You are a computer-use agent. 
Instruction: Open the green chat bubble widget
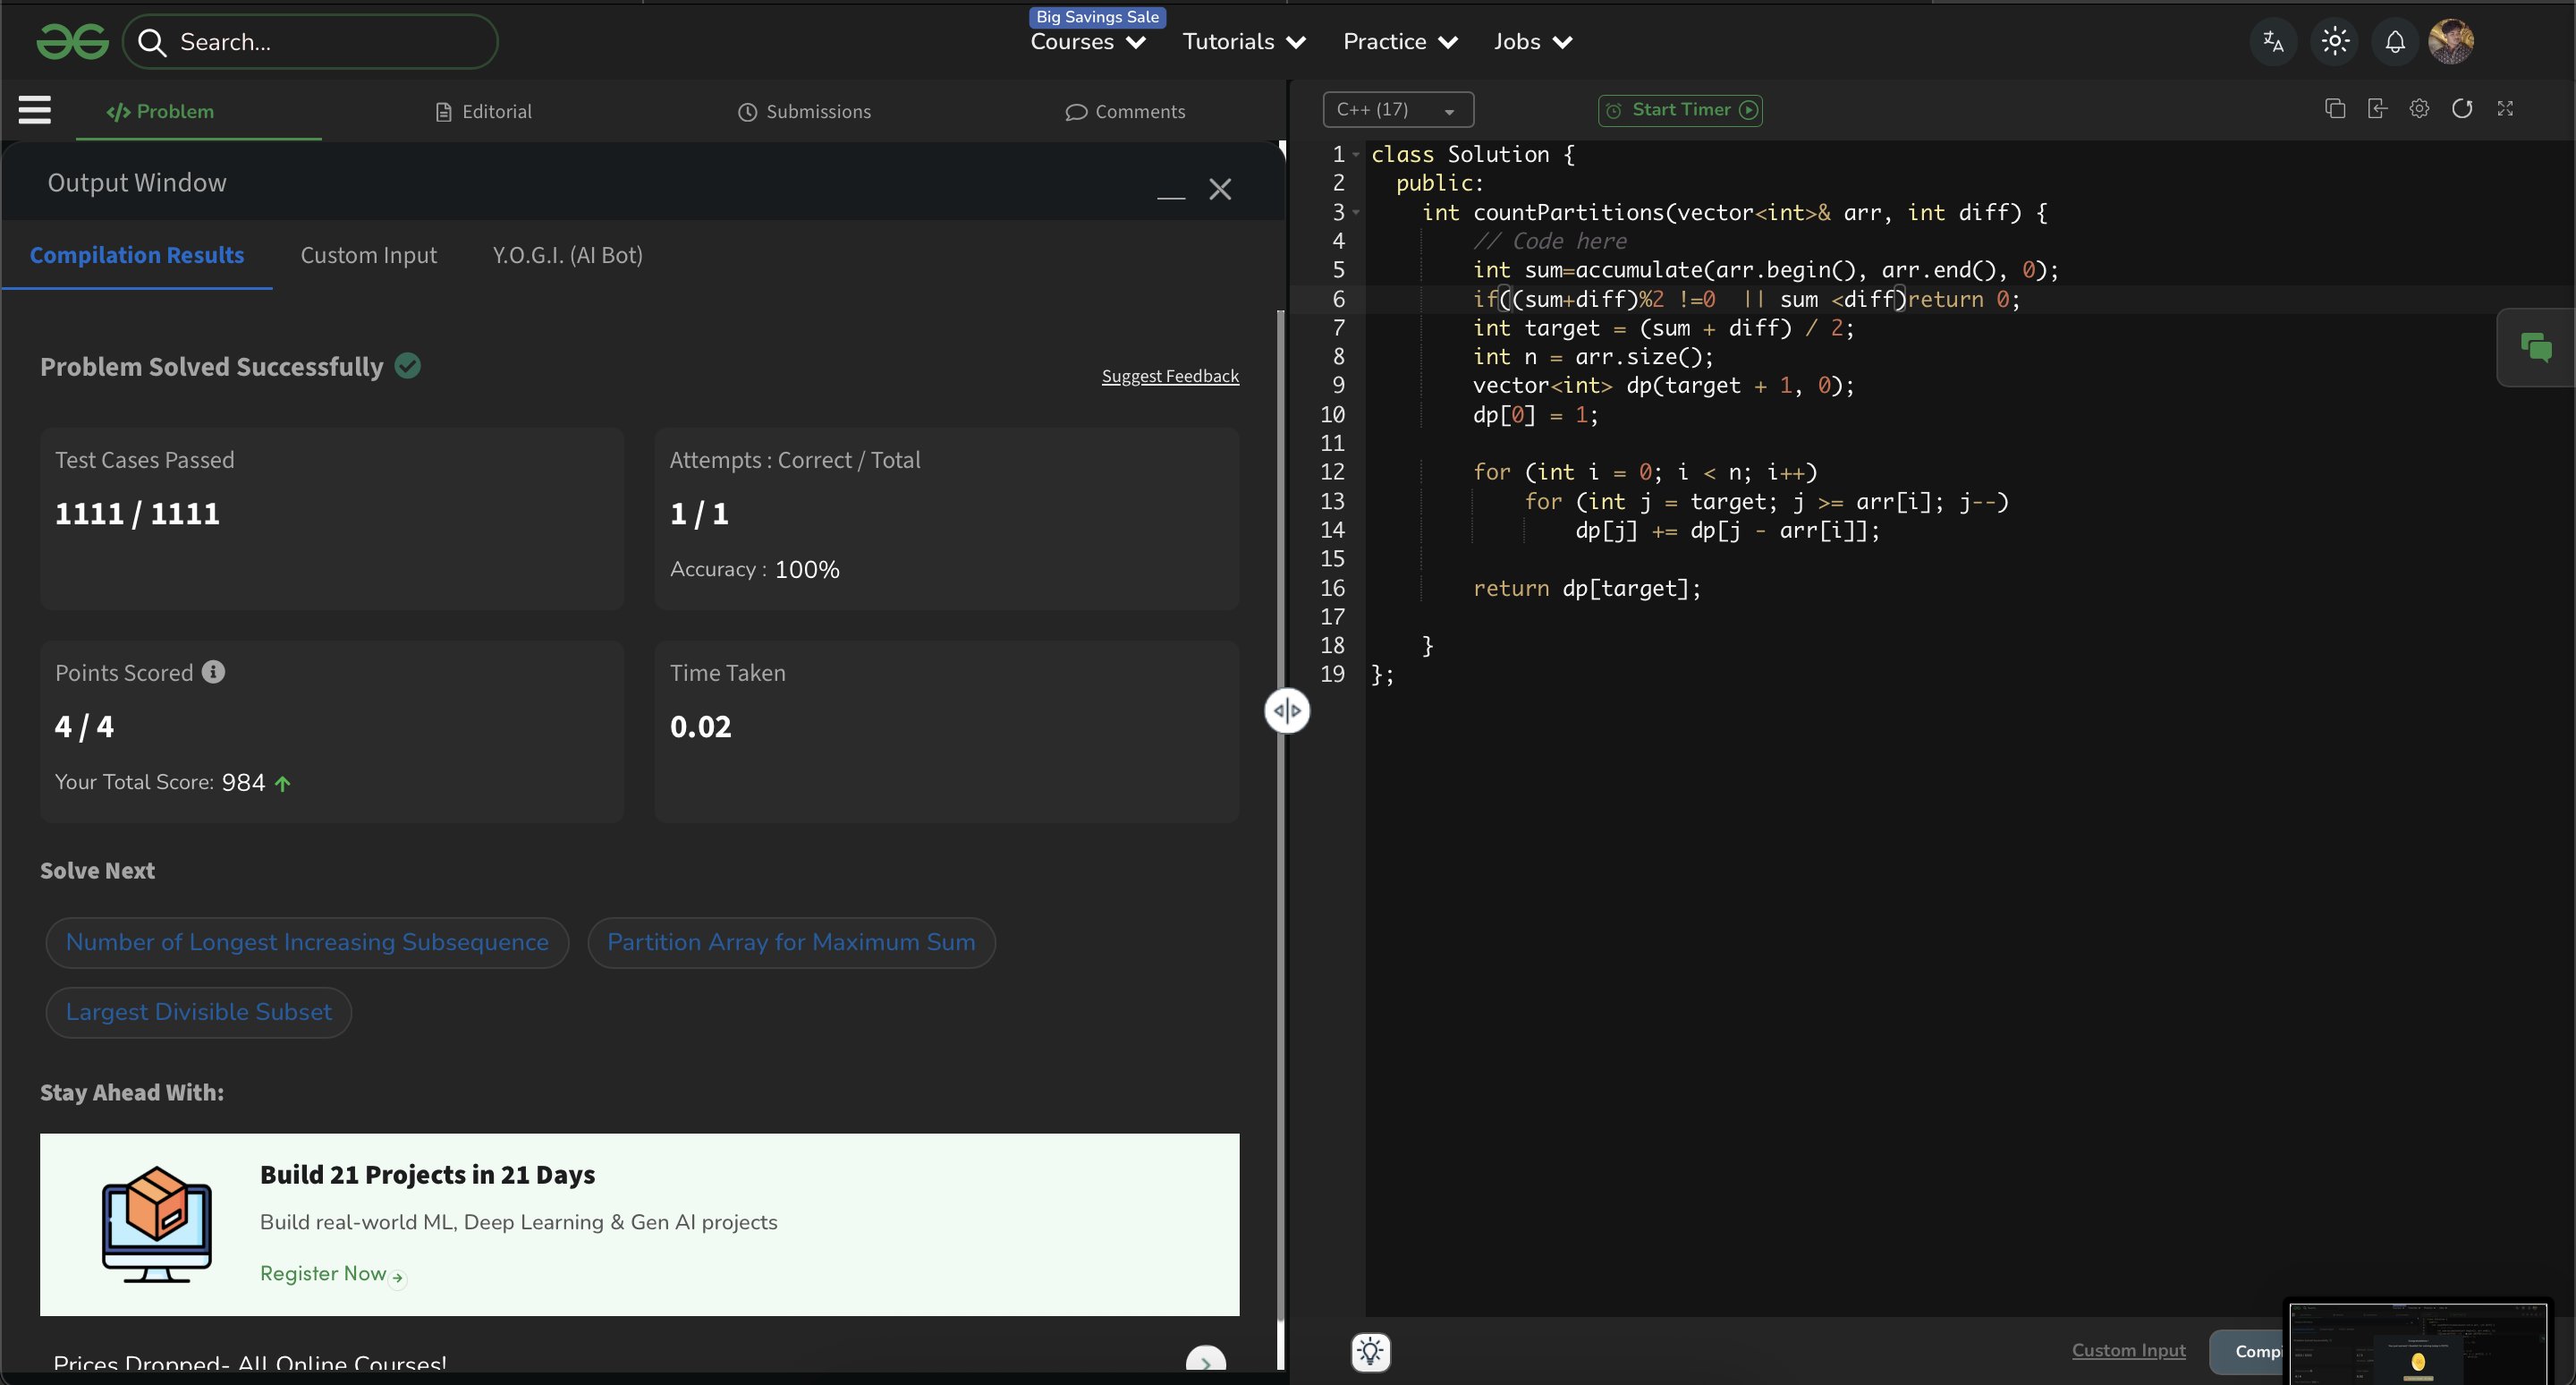tap(2536, 348)
